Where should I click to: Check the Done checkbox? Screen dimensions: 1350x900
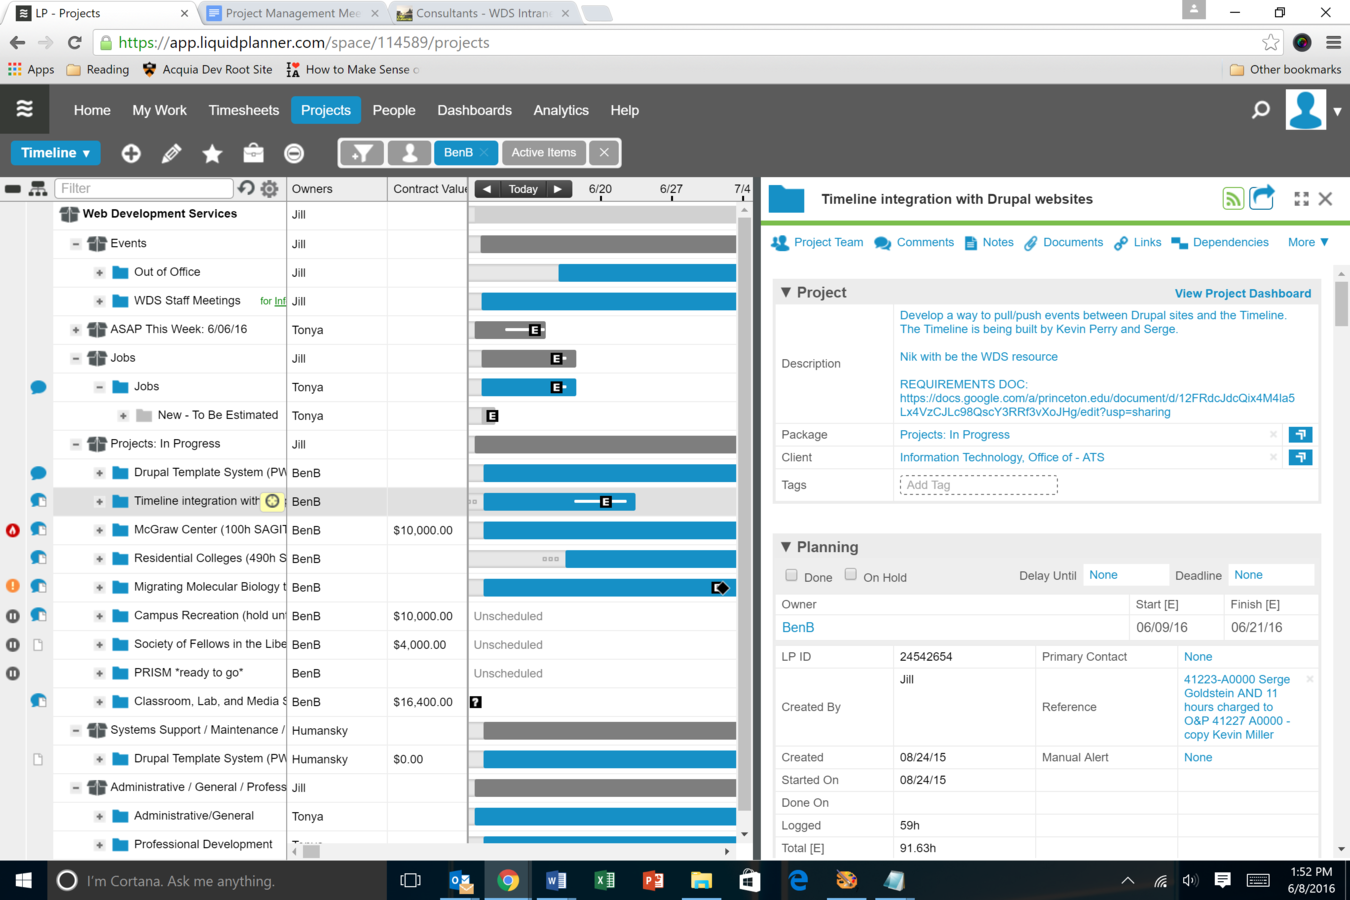click(x=792, y=575)
